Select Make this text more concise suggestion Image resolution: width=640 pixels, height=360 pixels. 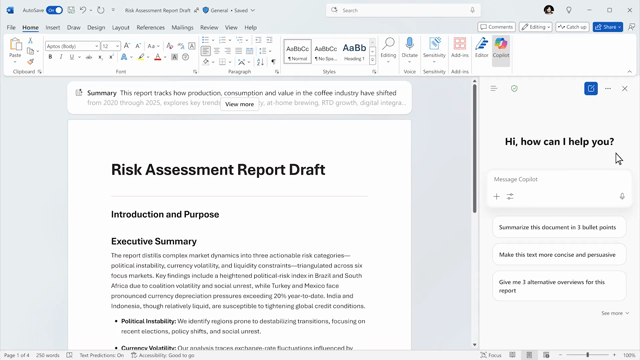(x=559, y=255)
